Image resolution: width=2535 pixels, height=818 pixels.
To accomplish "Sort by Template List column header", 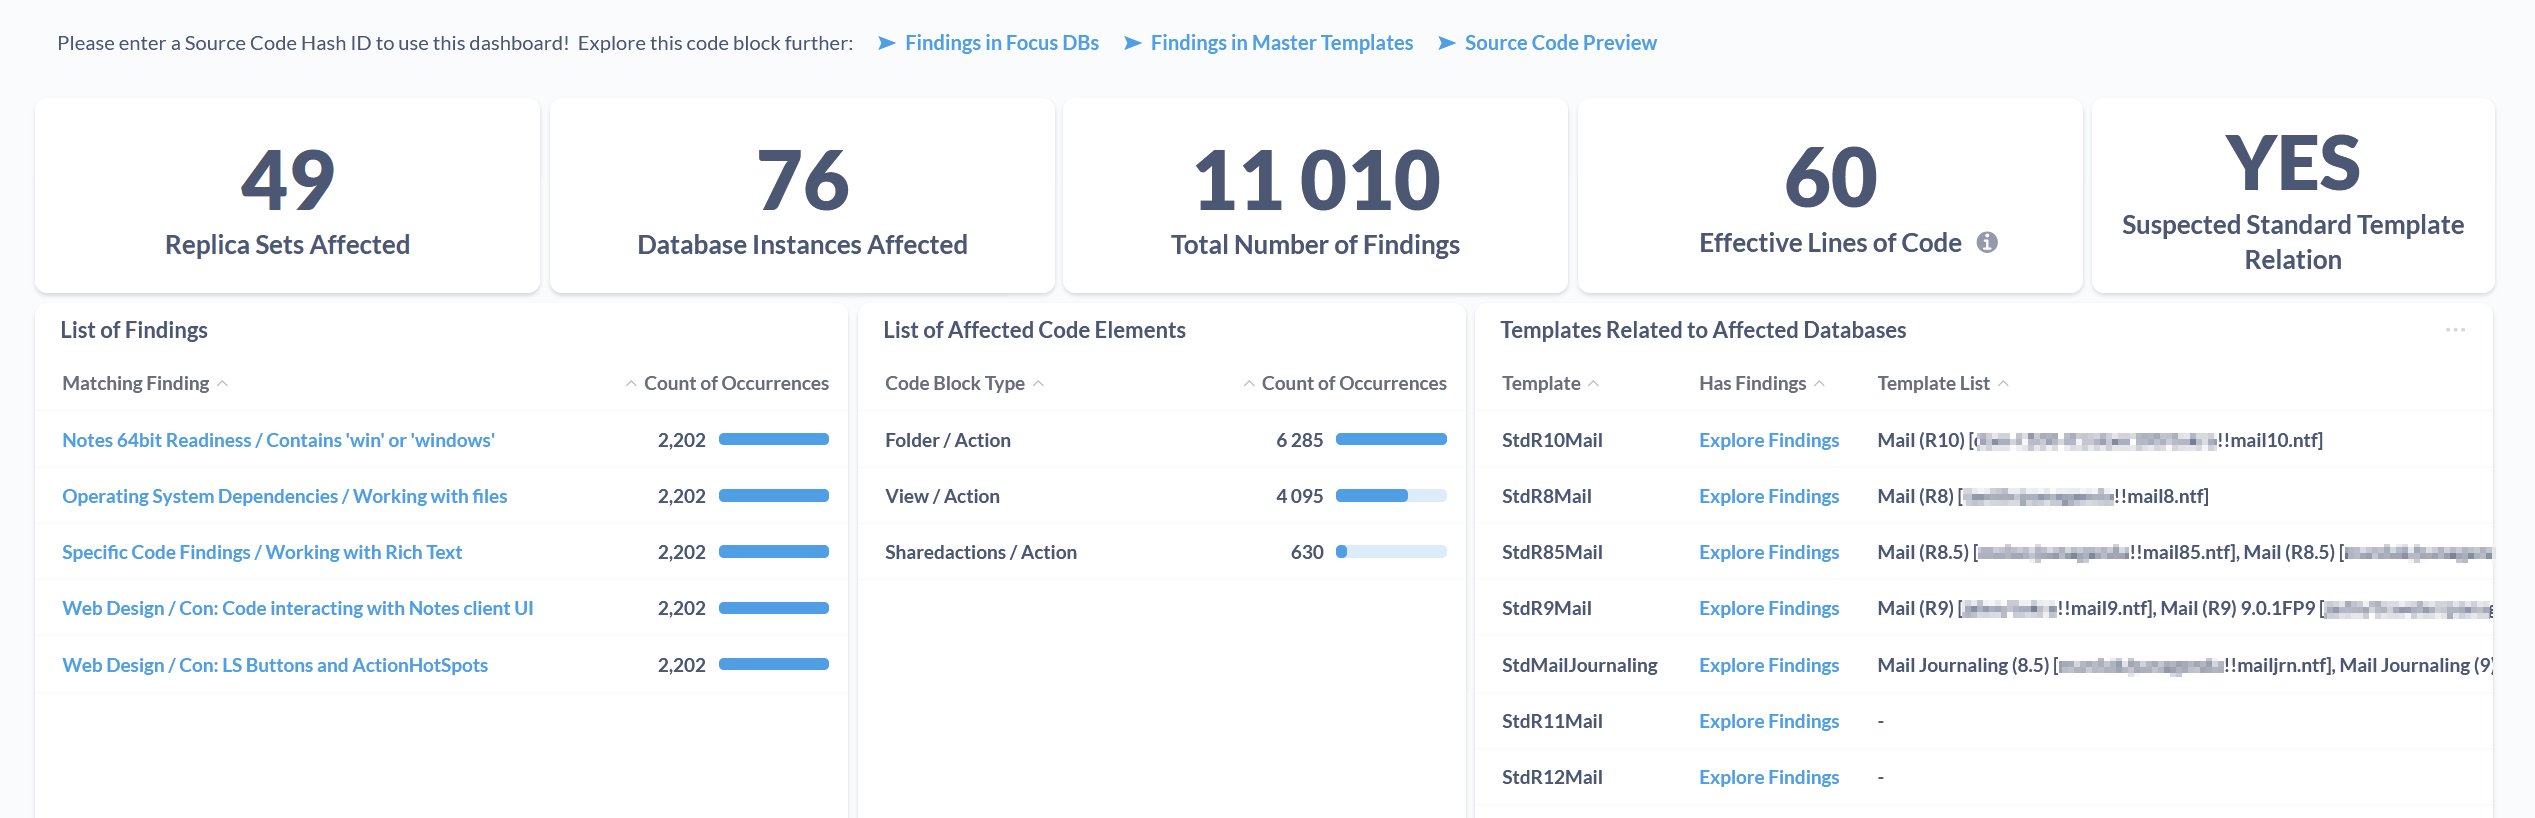I will pyautogui.click(x=1933, y=384).
